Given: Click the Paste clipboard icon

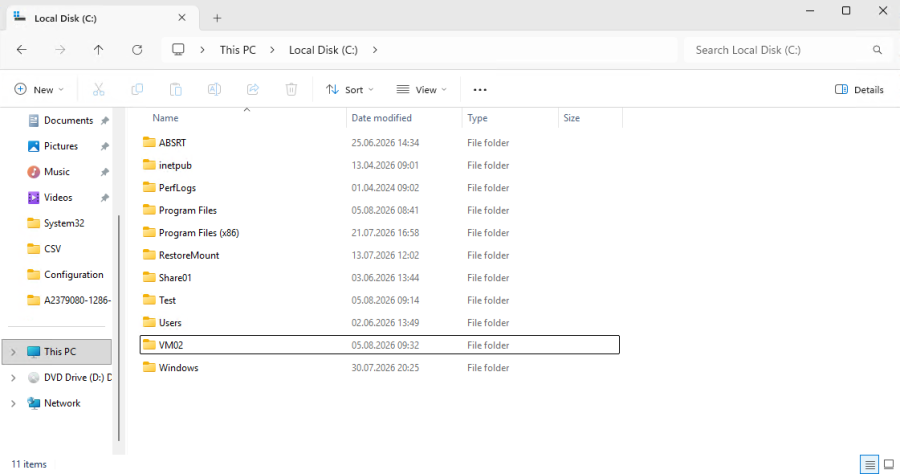Looking at the screenshot, I should [x=176, y=90].
